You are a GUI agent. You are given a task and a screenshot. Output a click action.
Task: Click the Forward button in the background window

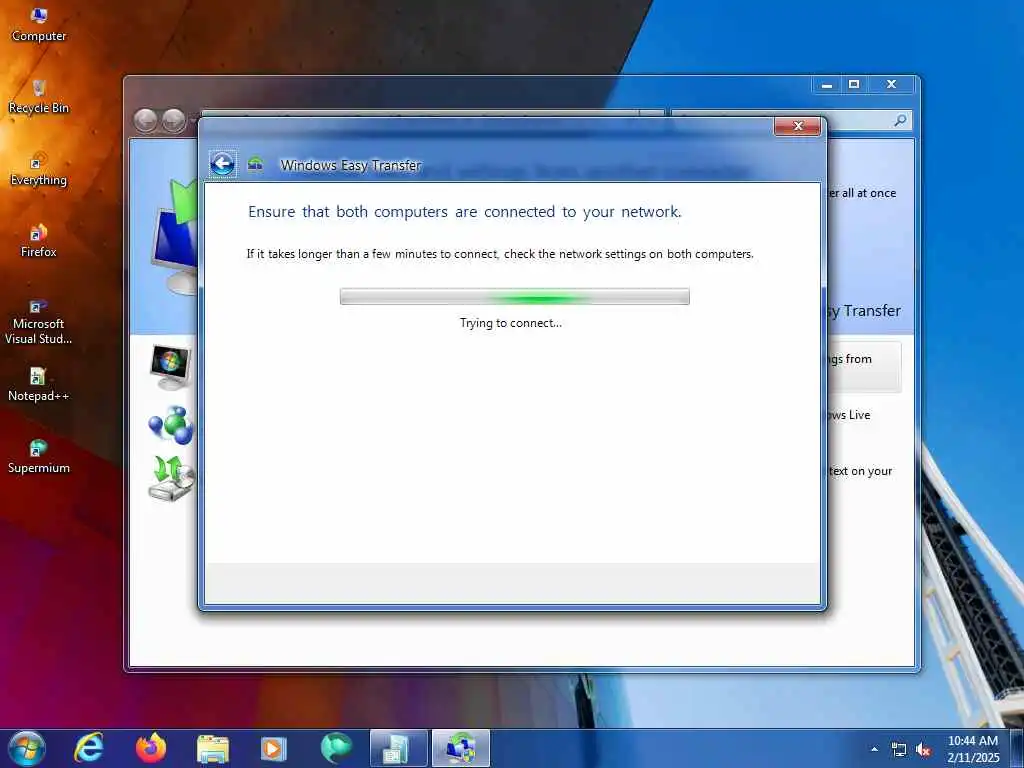(174, 120)
